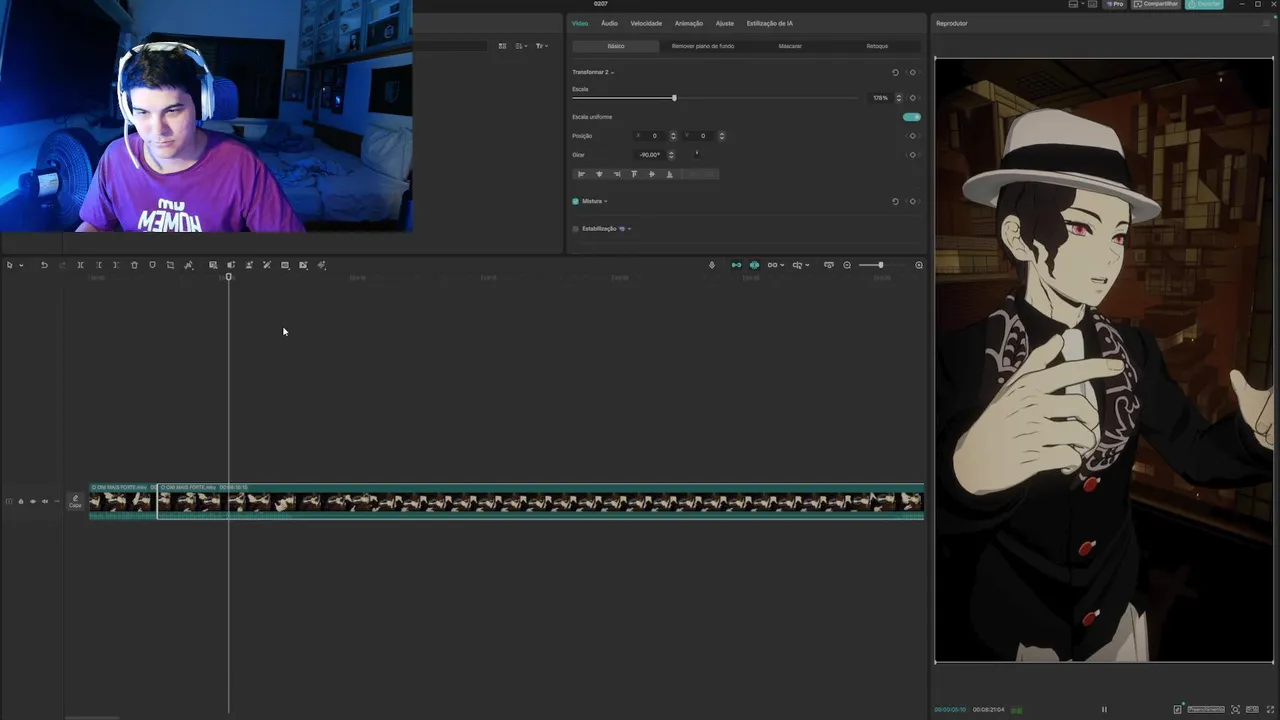Adjust the timeline zoom slider handle
1280x720 pixels.
click(881, 265)
